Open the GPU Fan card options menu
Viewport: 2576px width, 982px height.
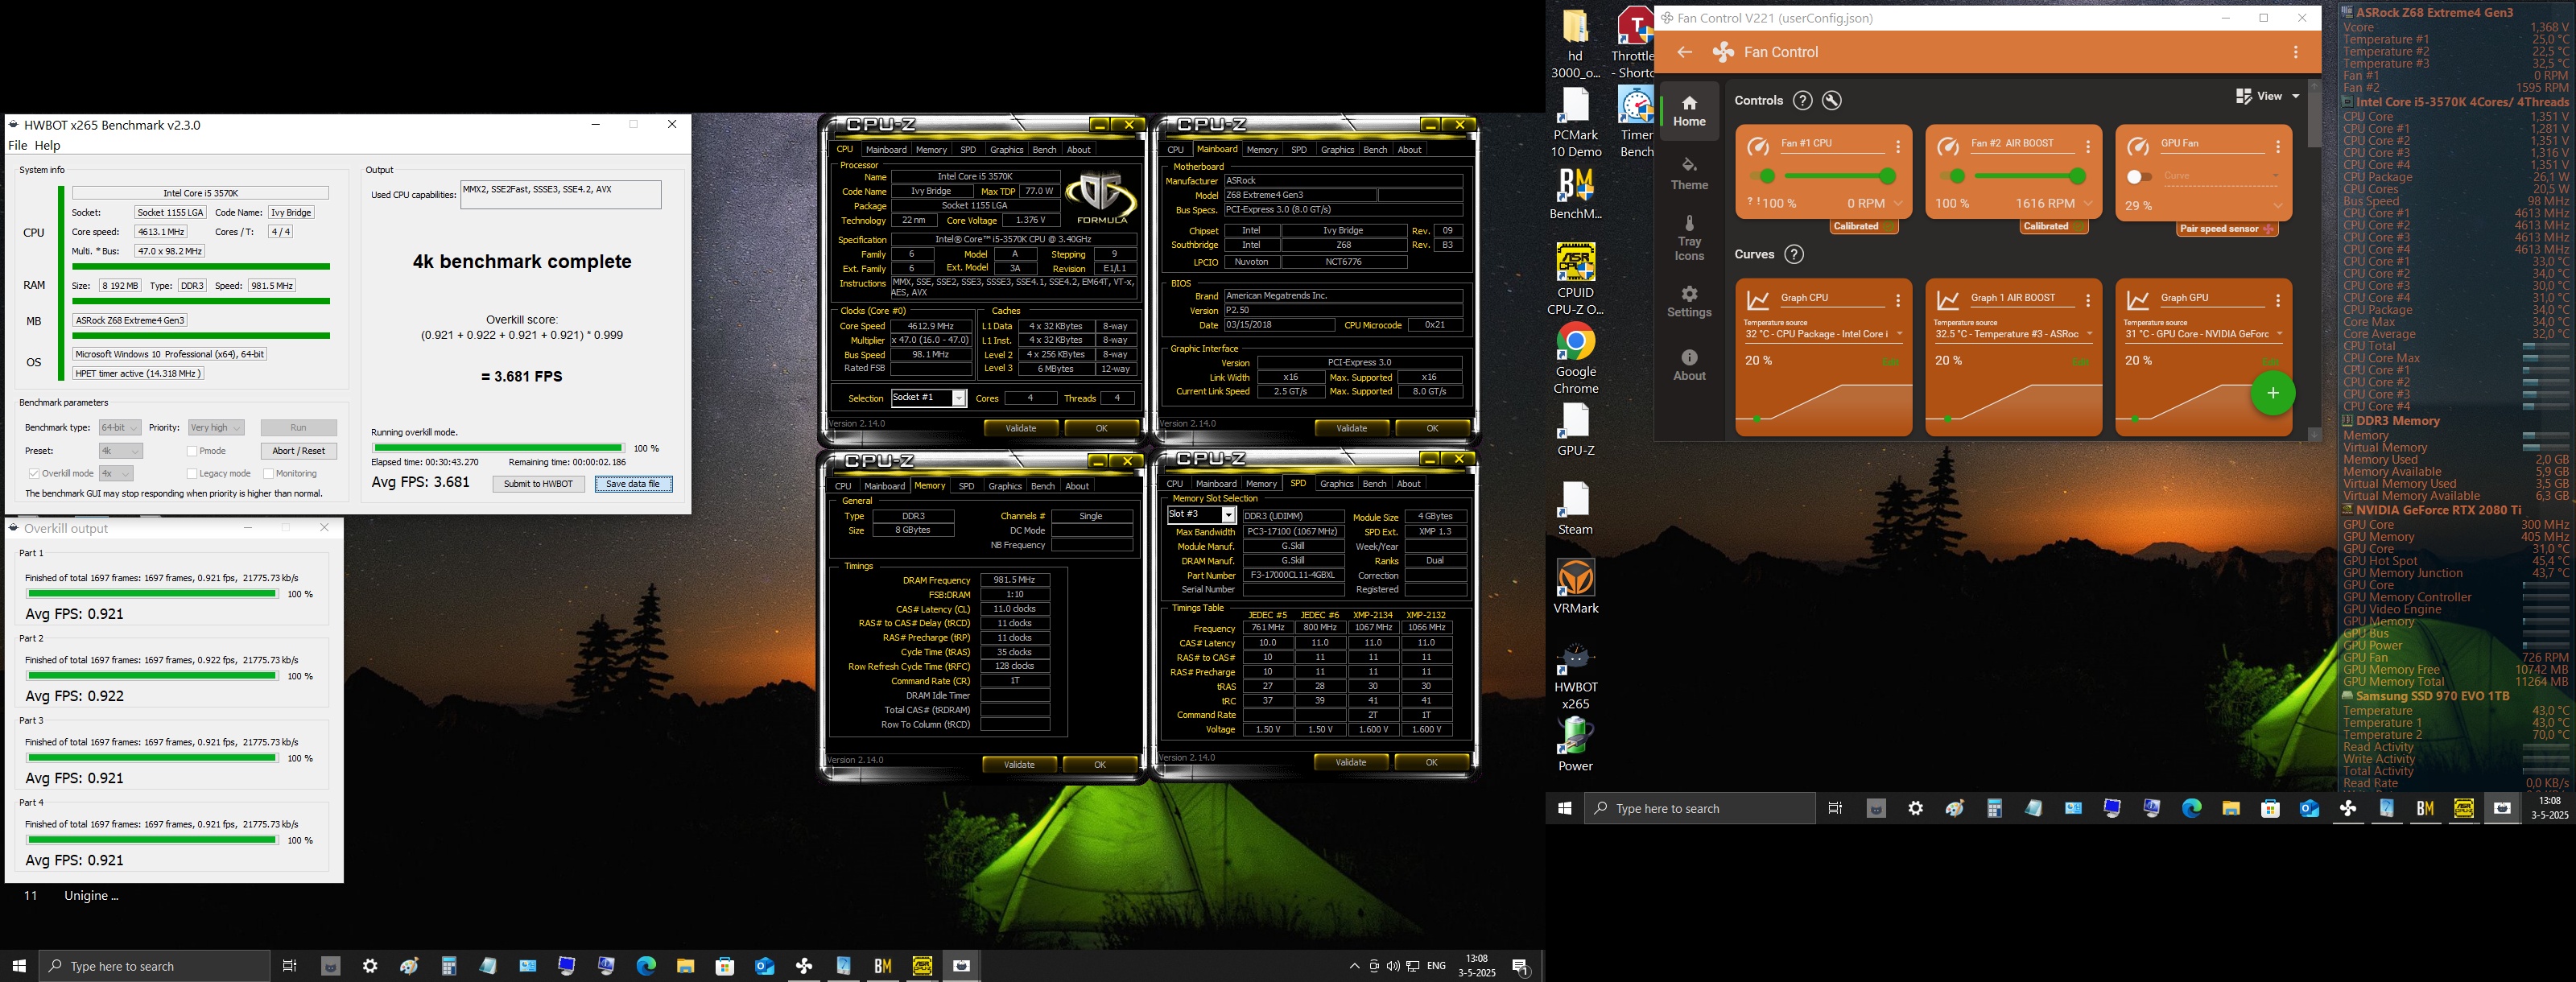tap(2278, 147)
